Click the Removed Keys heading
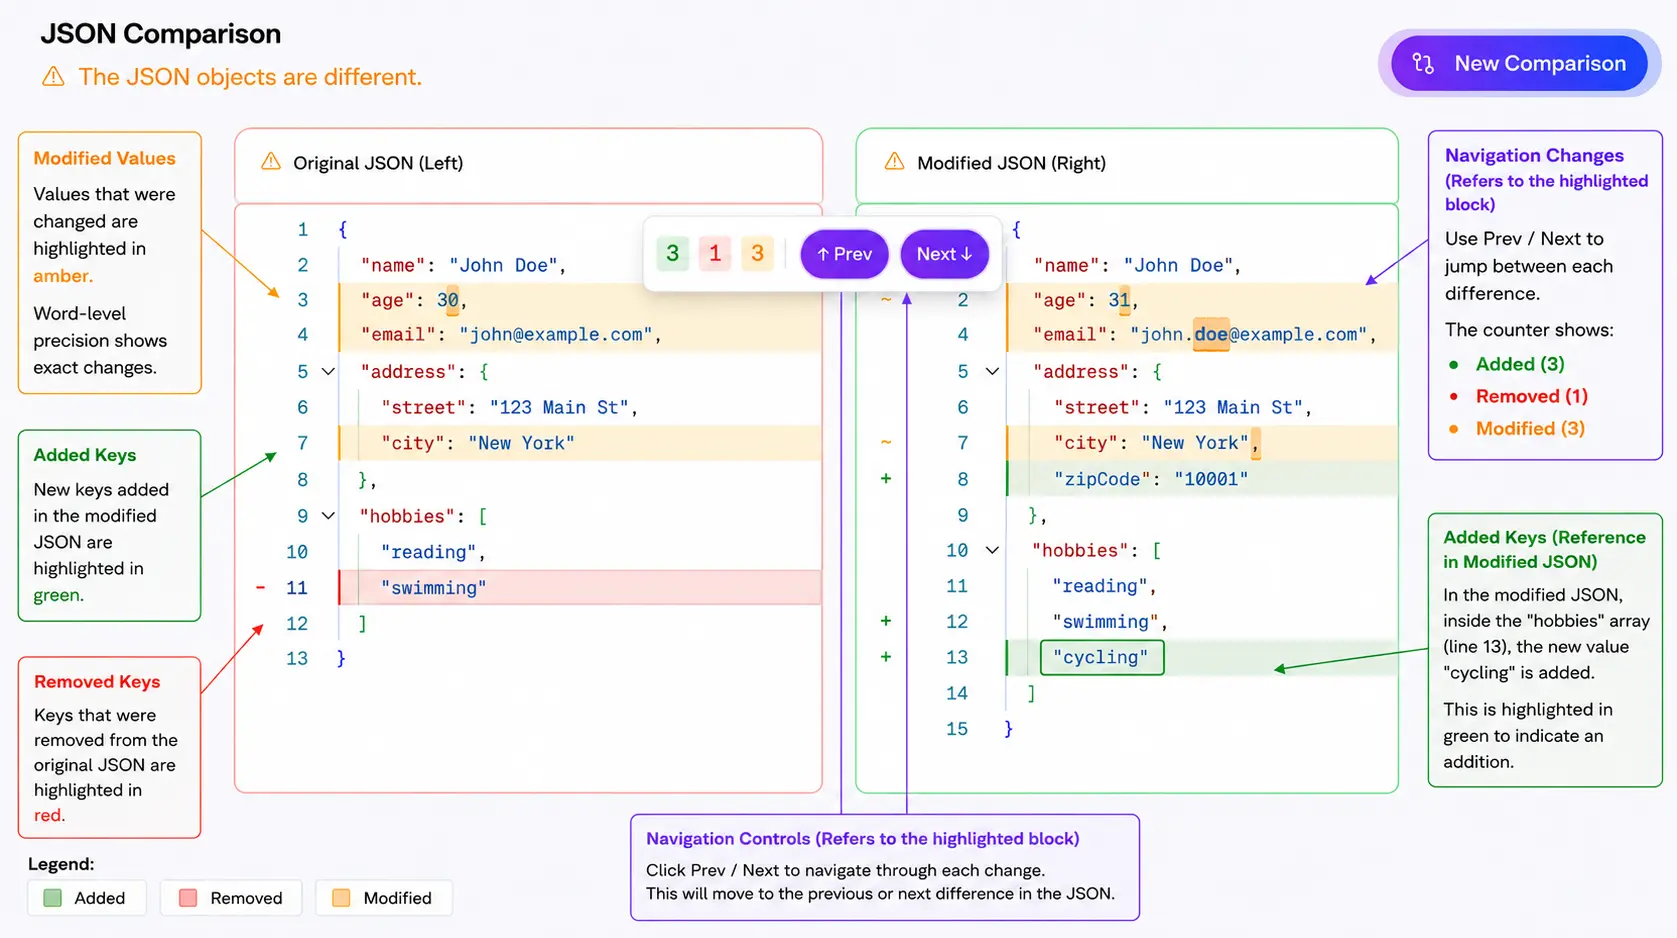This screenshot has height=938, width=1677. click(97, 682)
